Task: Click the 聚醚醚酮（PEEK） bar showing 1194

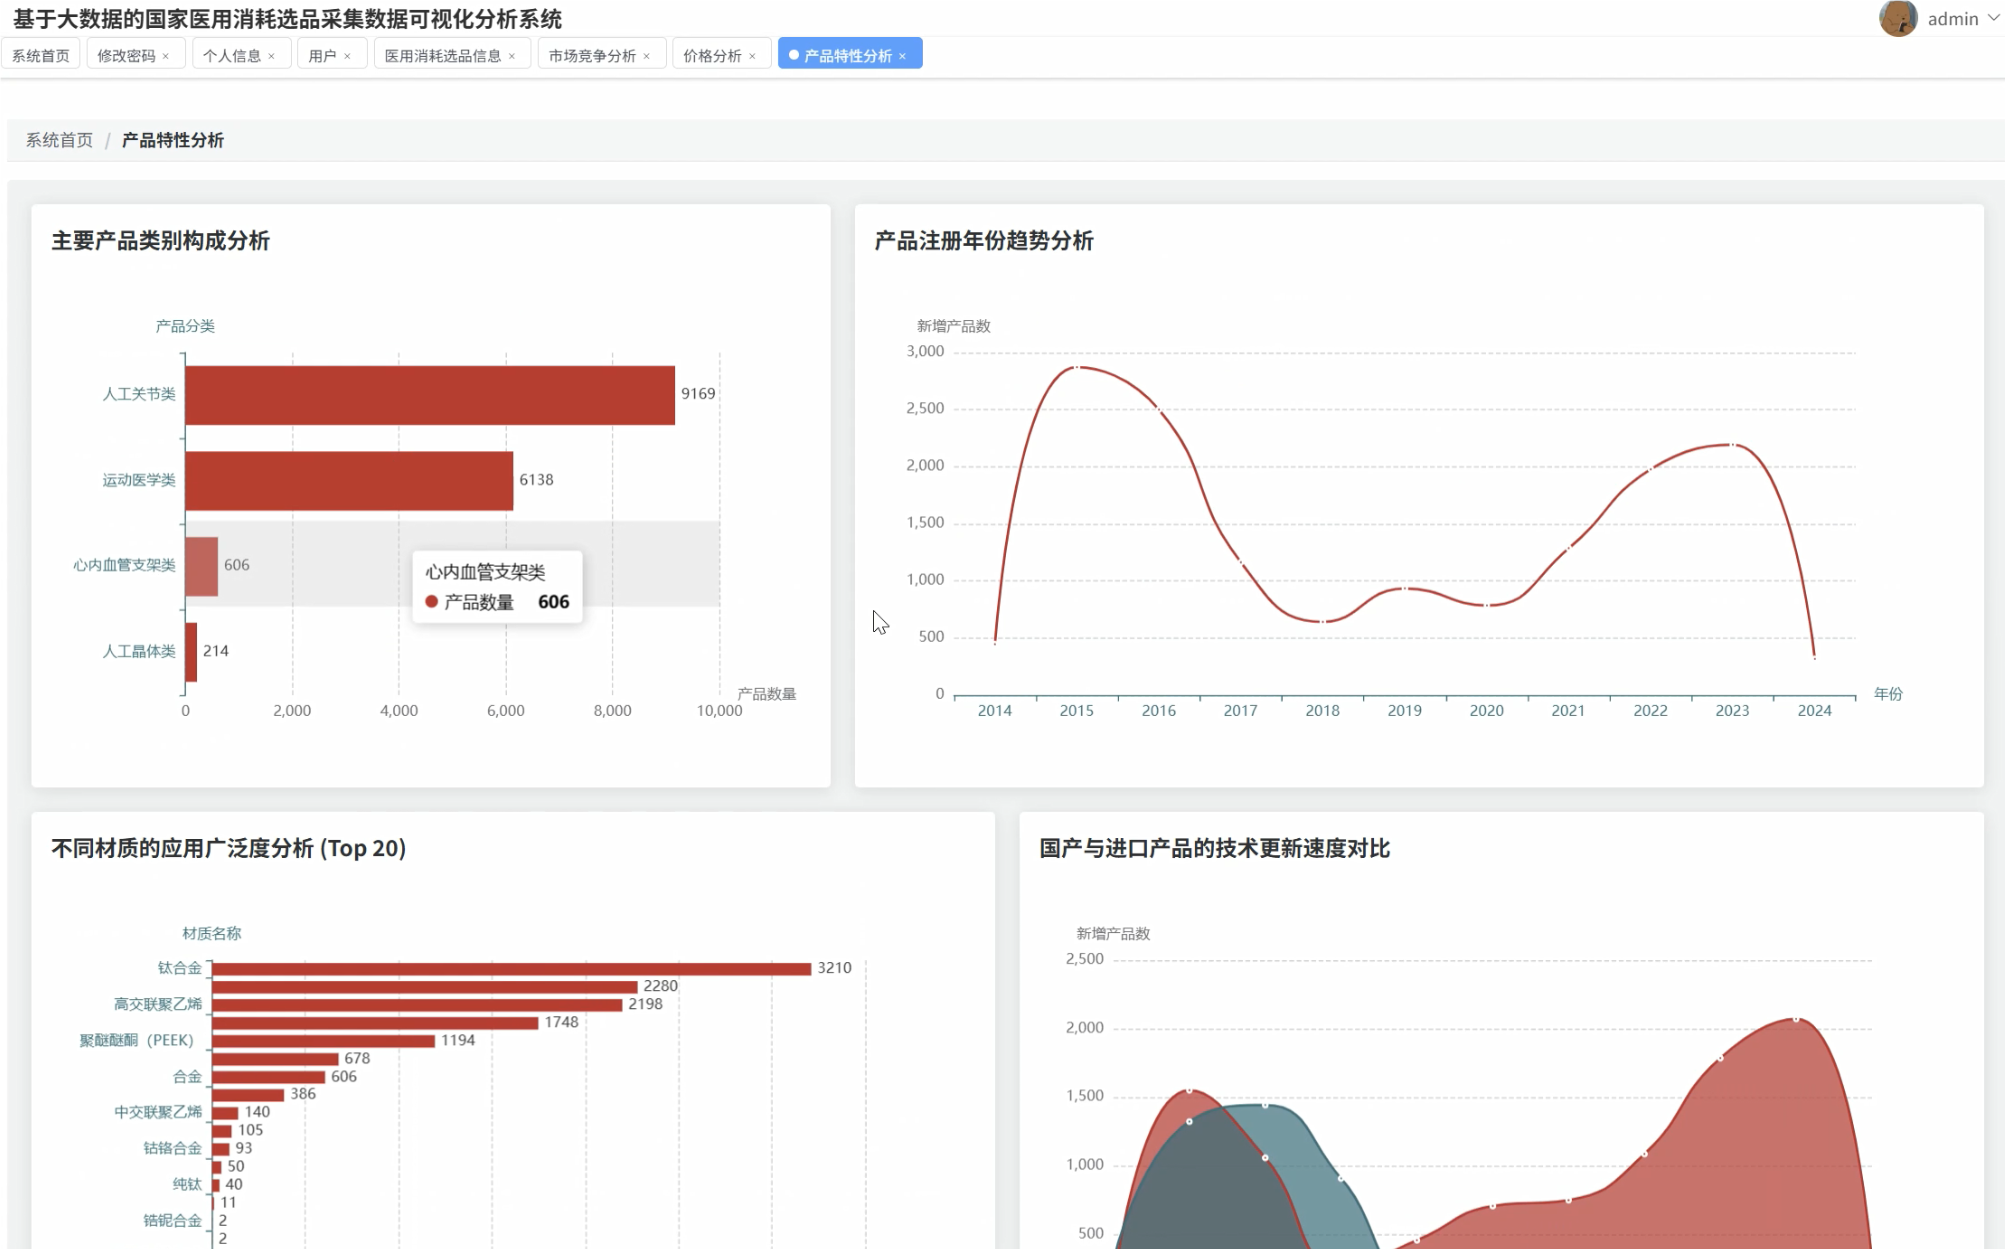Action: click(x=323, y=1041)
